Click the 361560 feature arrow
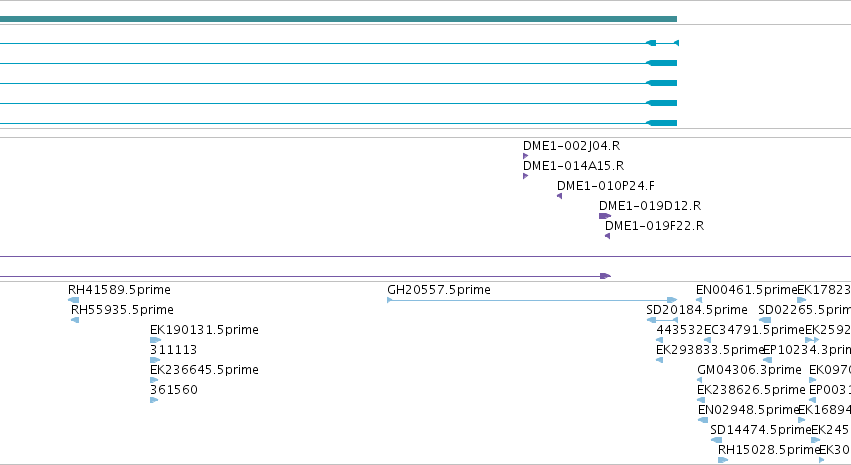 point(154,400)
